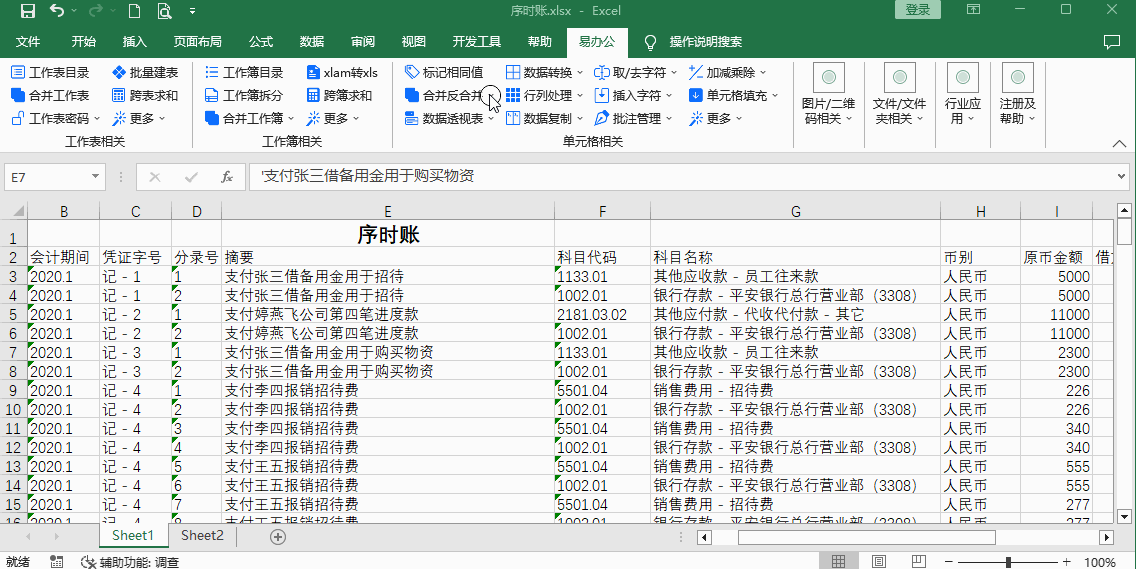Expand the formula bar
The width and height of the screenshot is (1136, 569).
click(x=1122, y=176)
